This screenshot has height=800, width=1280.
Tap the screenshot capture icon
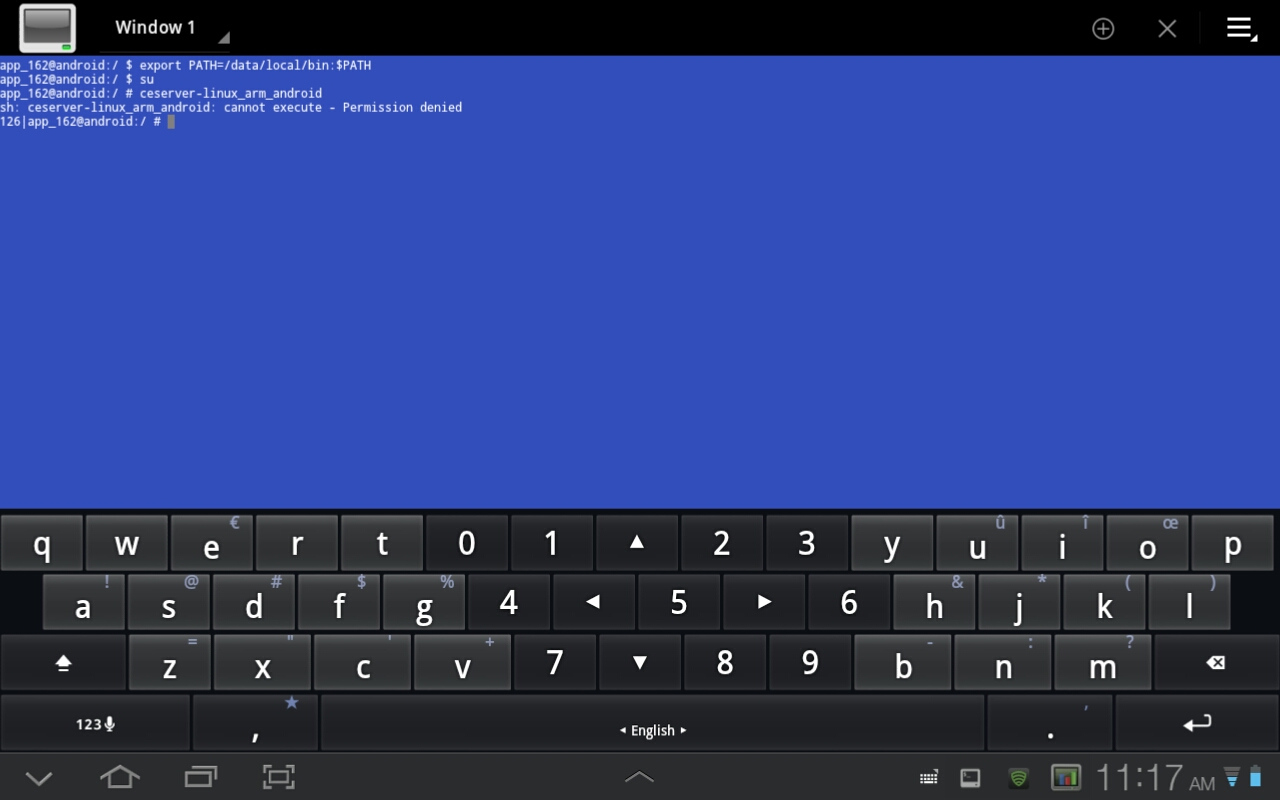[278, 777]
